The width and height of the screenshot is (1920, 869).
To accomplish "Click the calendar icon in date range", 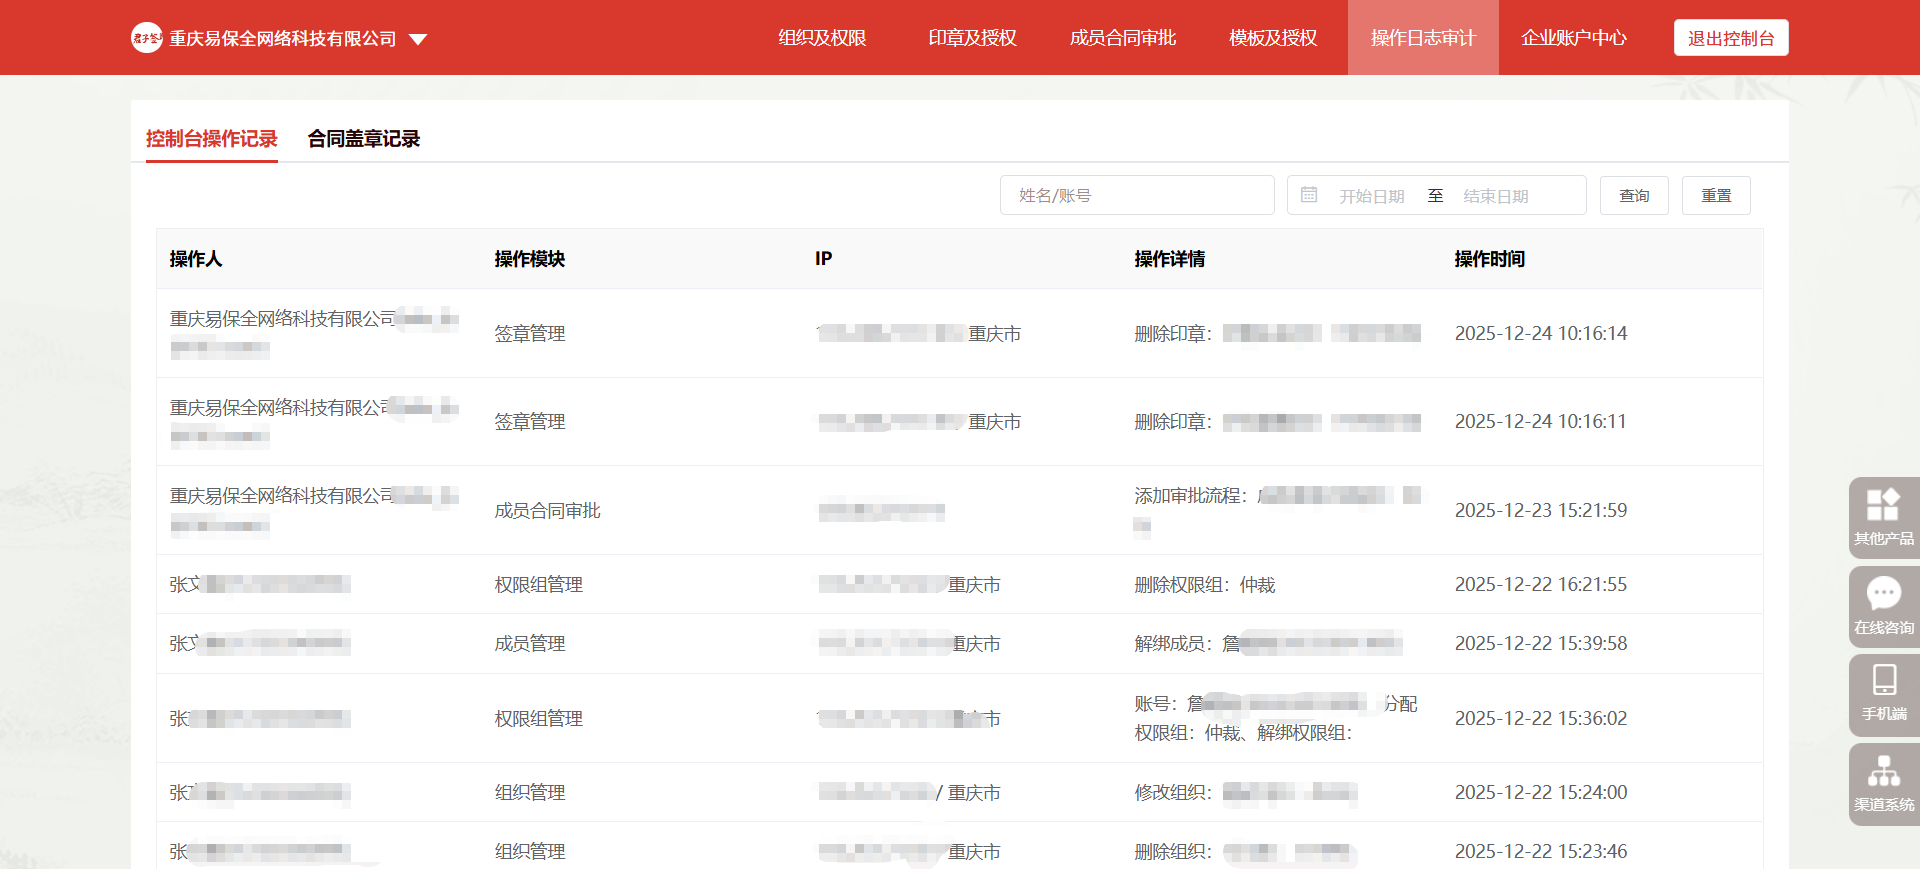I will coord(1309,195).
